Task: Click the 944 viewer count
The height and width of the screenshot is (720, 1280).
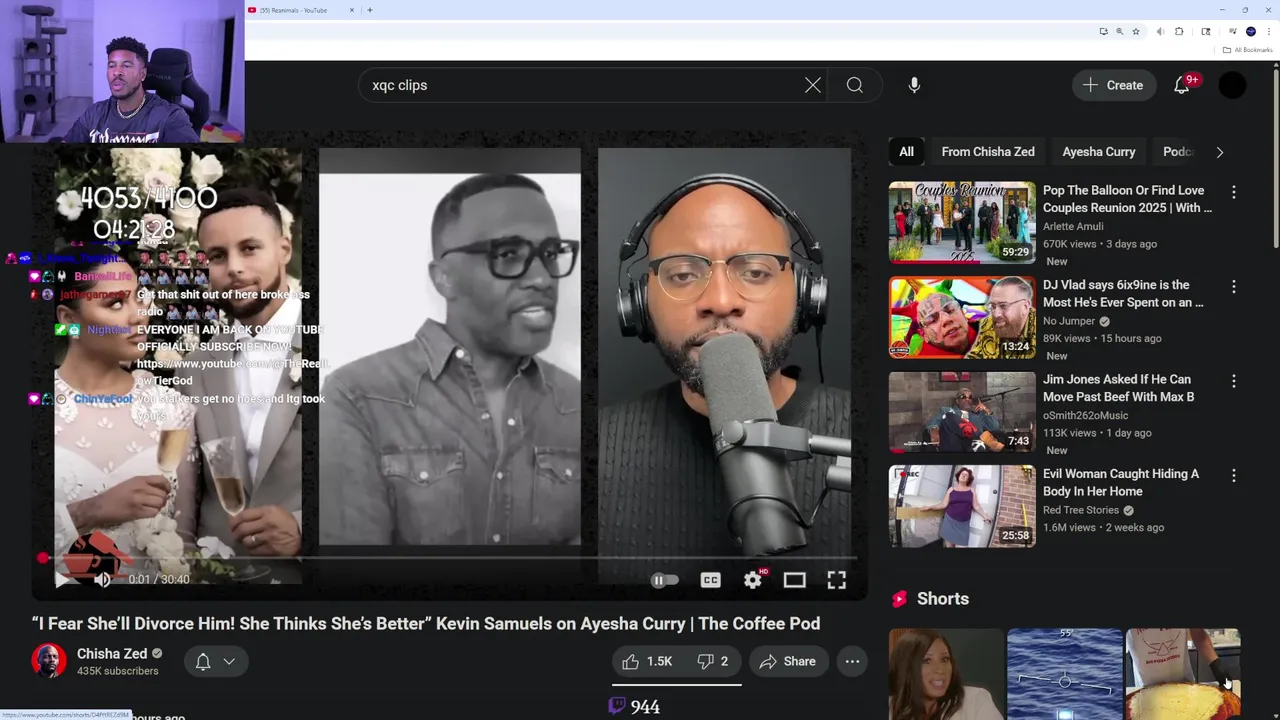Action: click(645, 707)
